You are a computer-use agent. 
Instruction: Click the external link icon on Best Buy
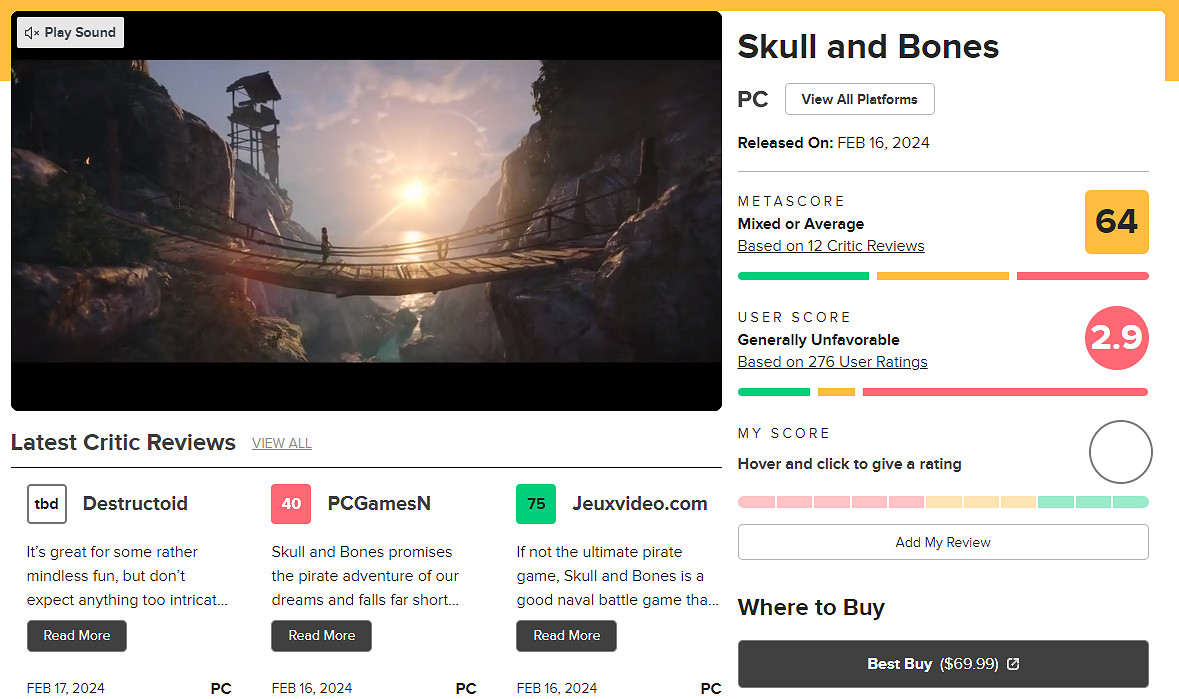pos(1013,664)
